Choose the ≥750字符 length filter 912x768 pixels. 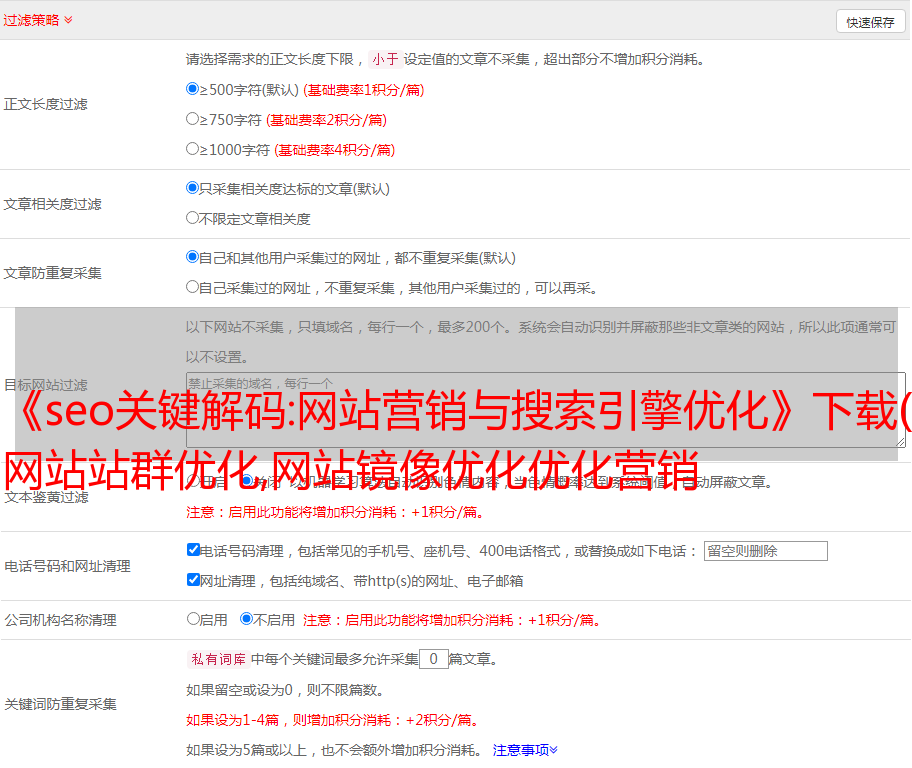[193, 119]
